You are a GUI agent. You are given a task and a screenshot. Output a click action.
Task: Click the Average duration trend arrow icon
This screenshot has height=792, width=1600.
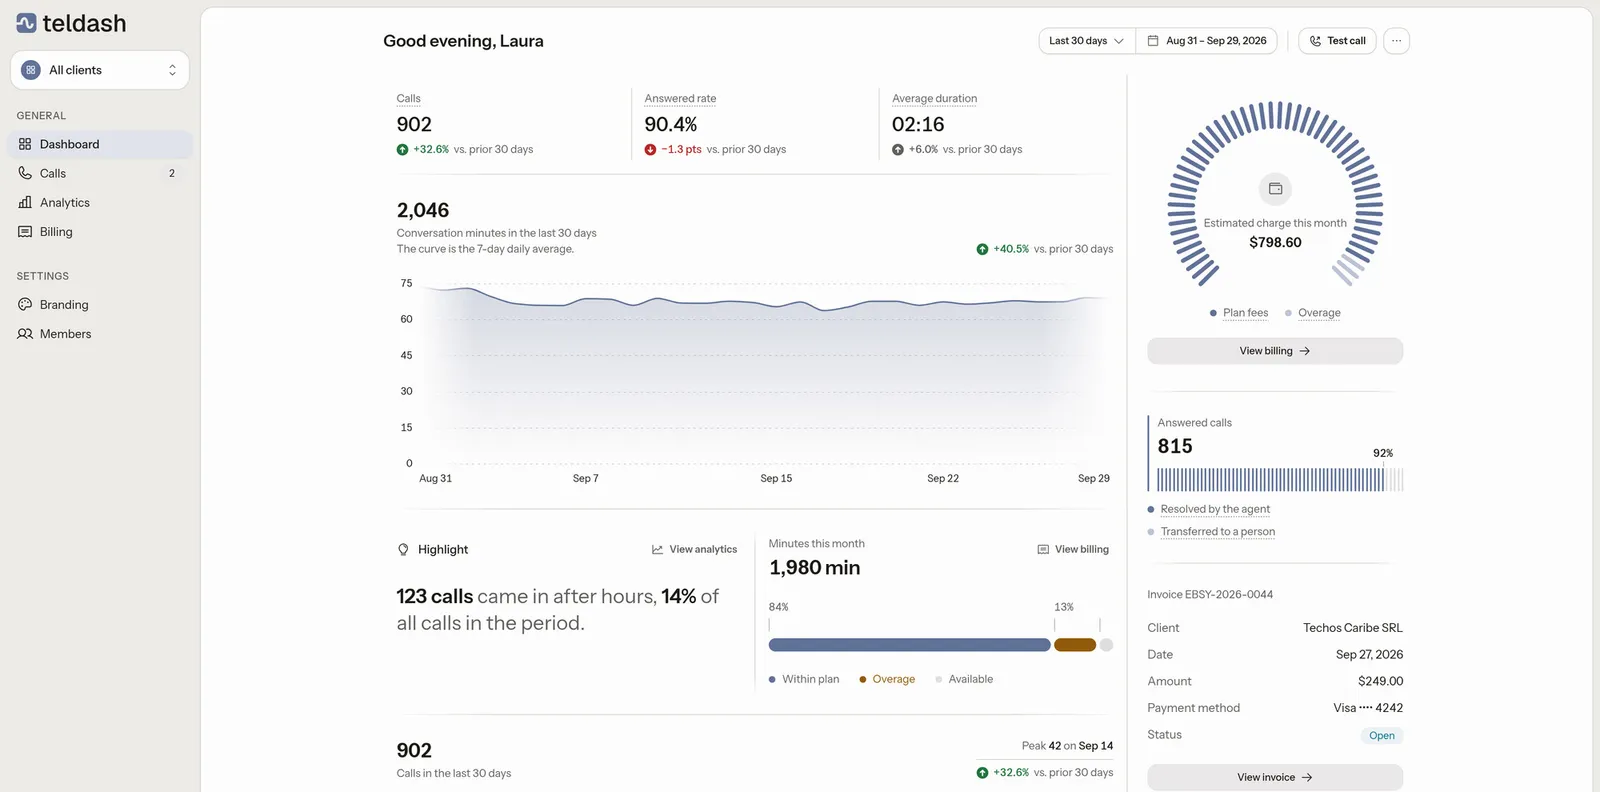[898, 149]
